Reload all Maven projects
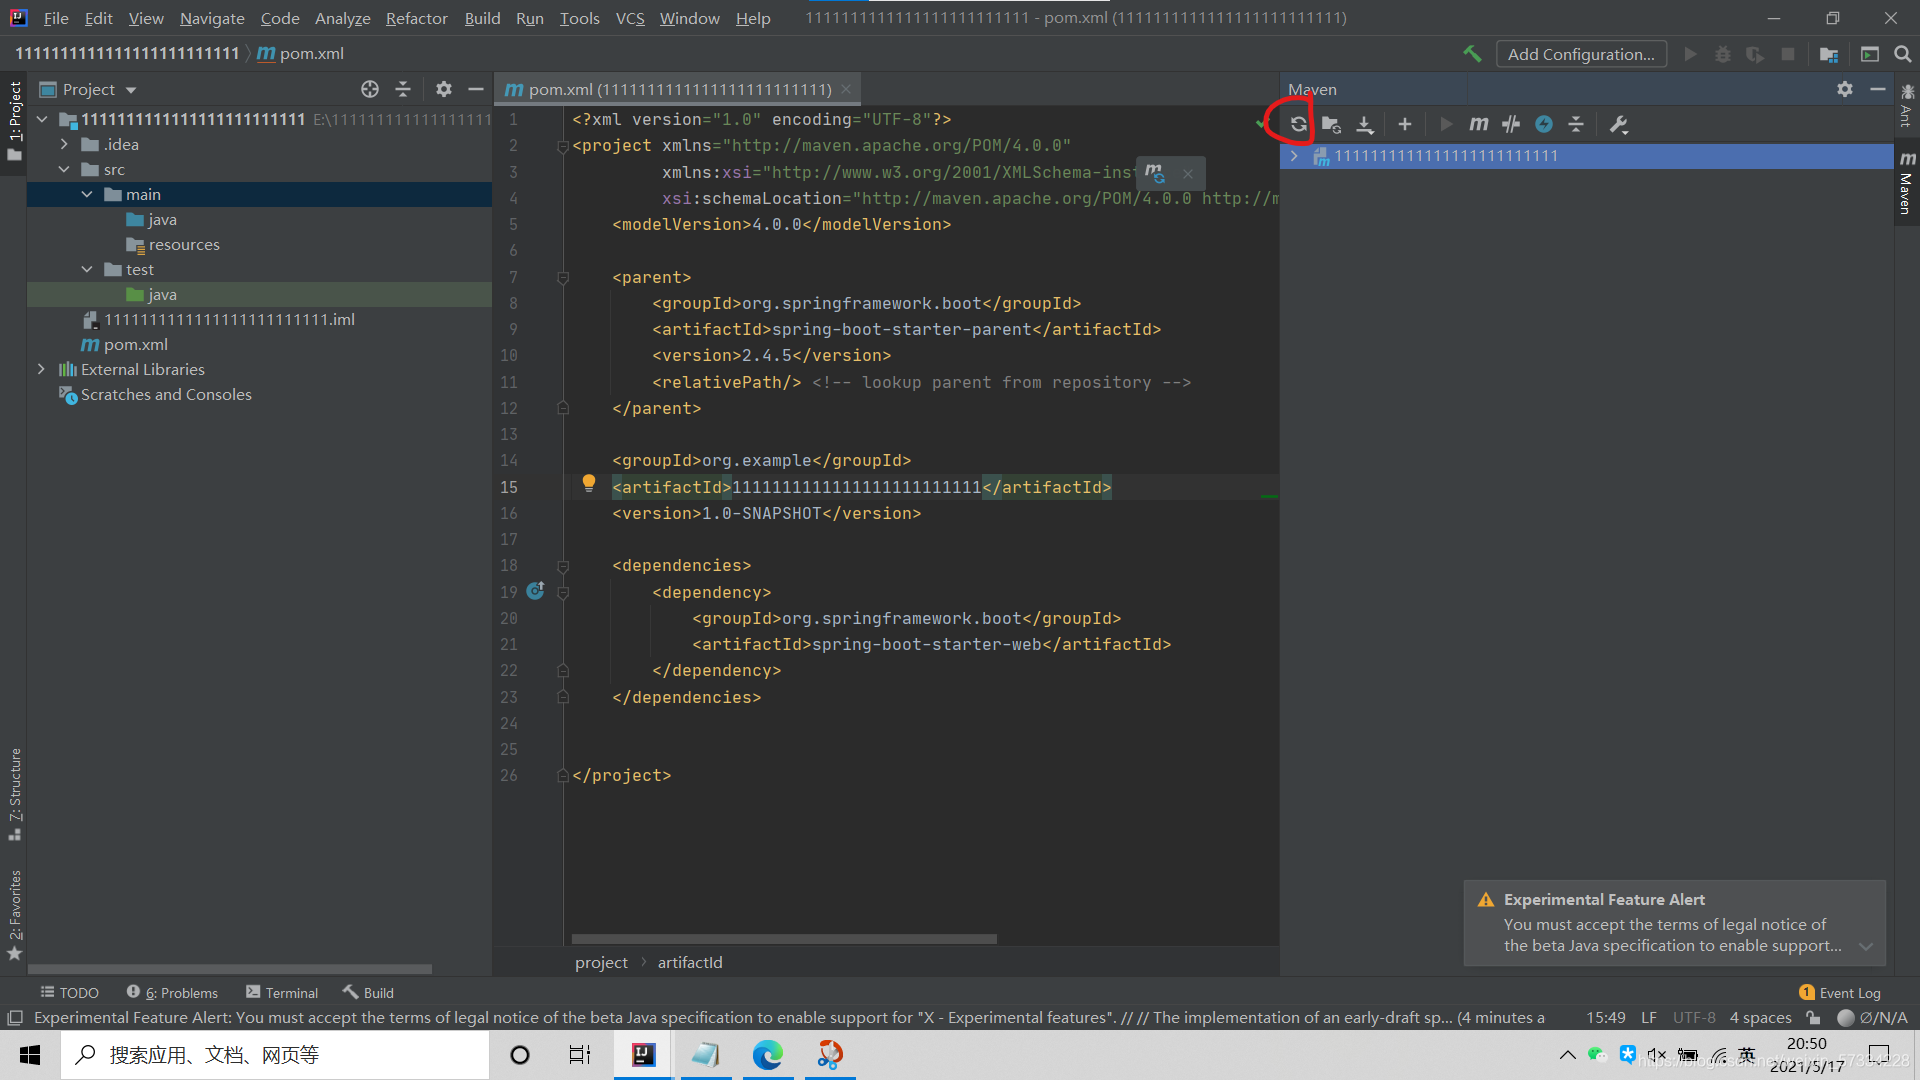This screenshot has height=1080, width=1920. point(1298,124)
